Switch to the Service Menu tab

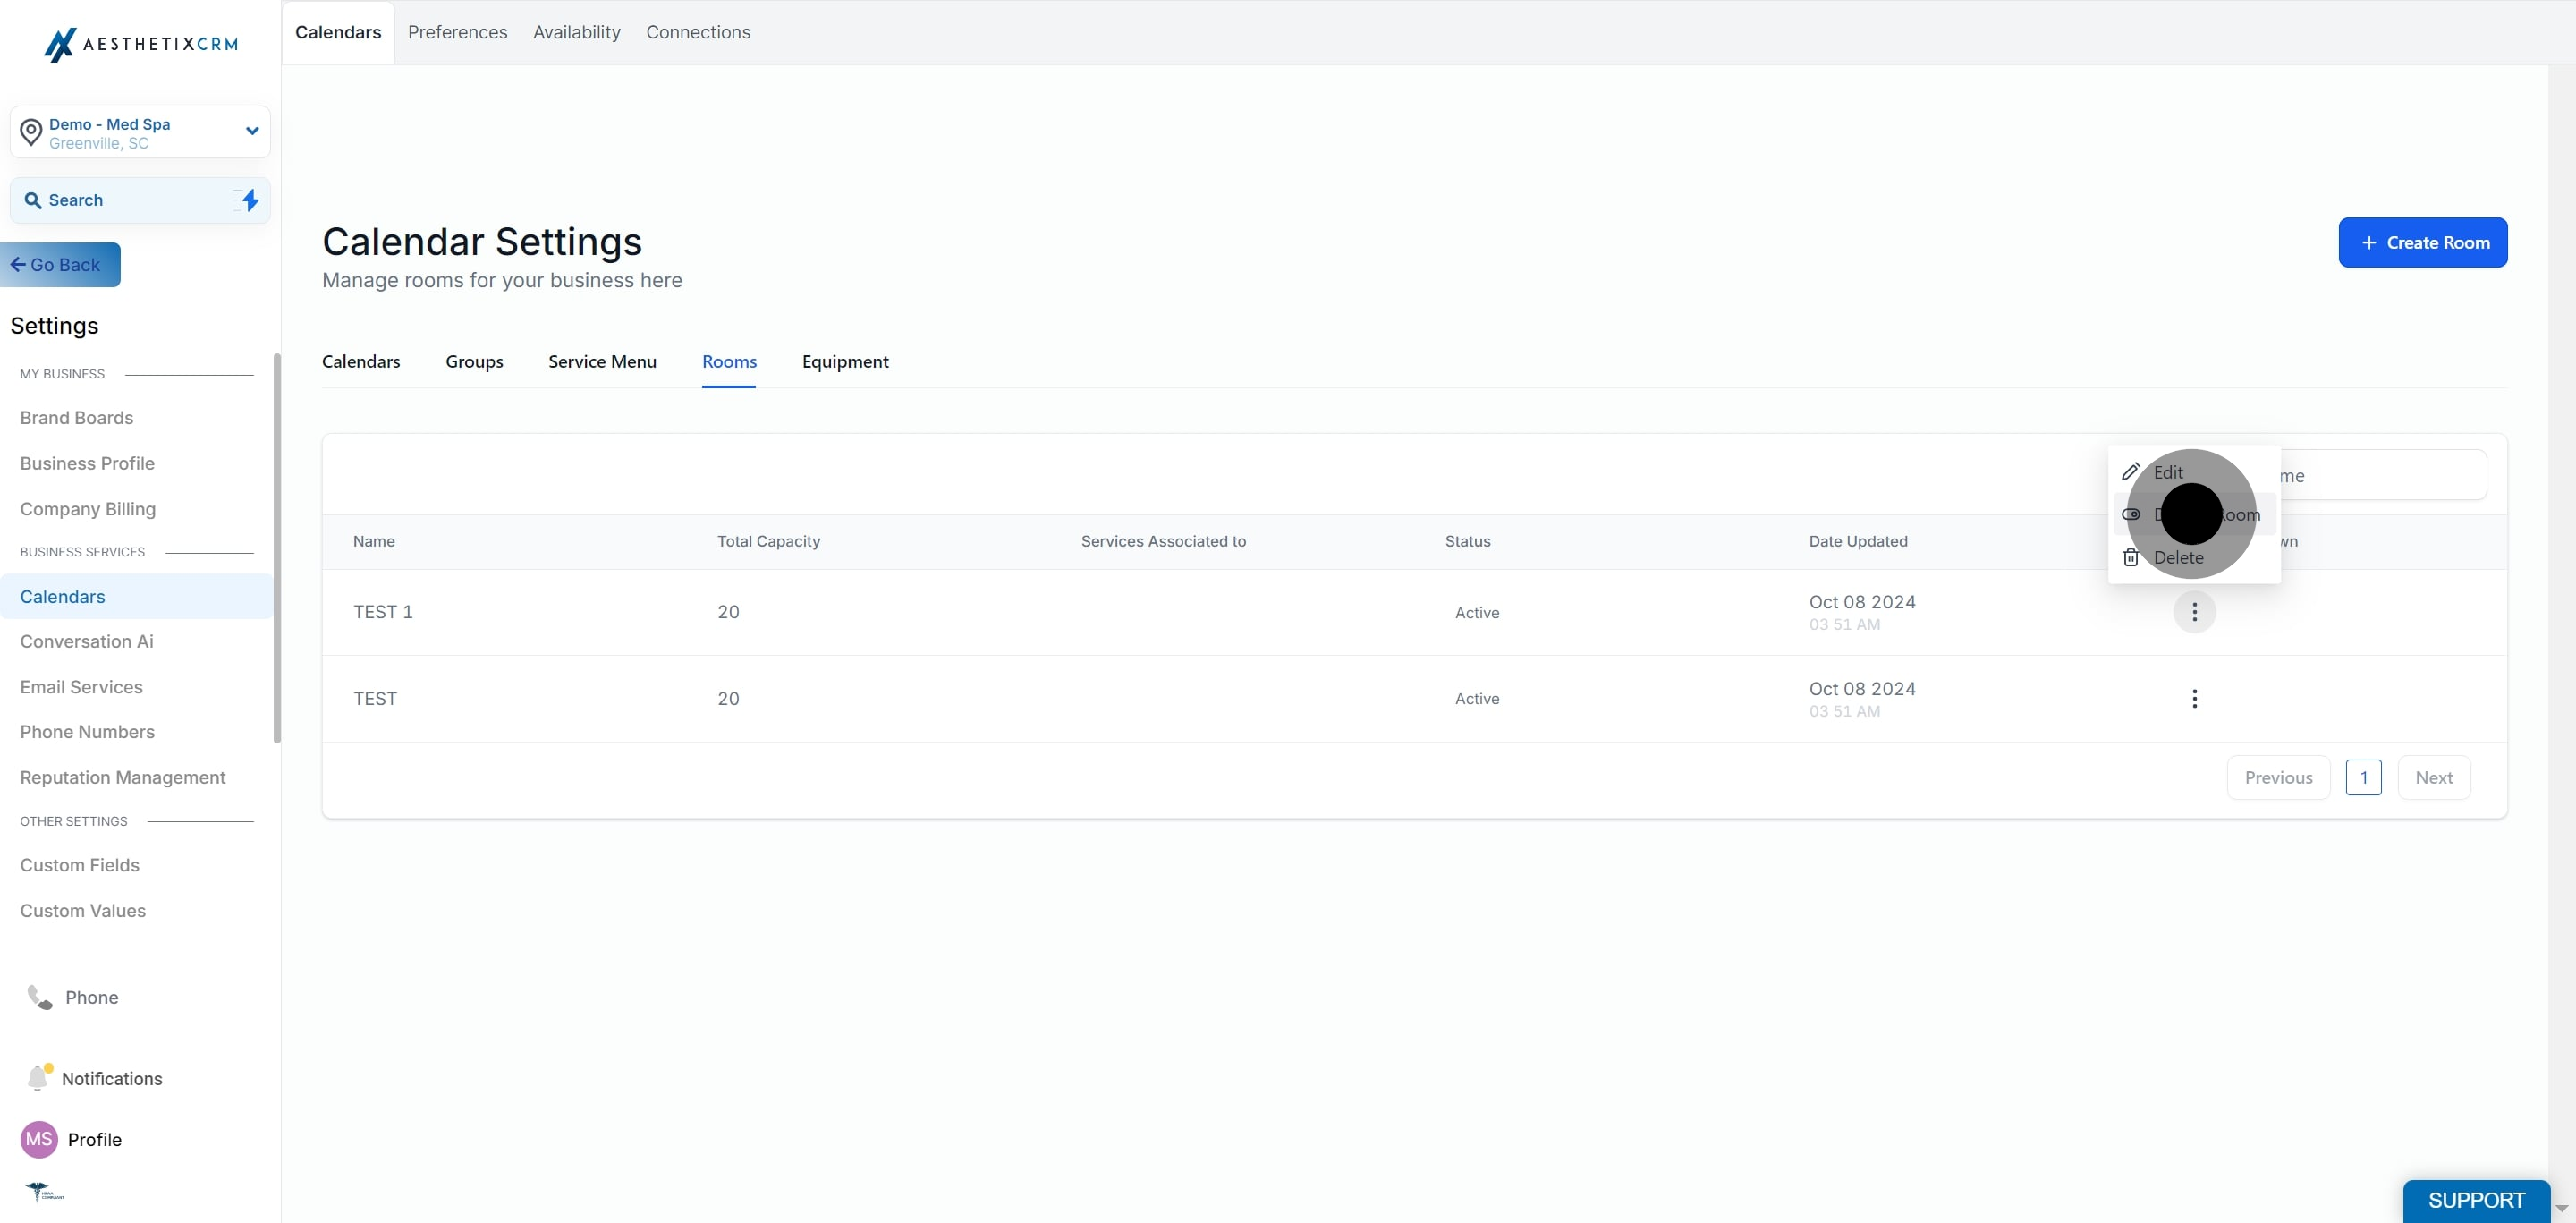click(x=602, y=361)
